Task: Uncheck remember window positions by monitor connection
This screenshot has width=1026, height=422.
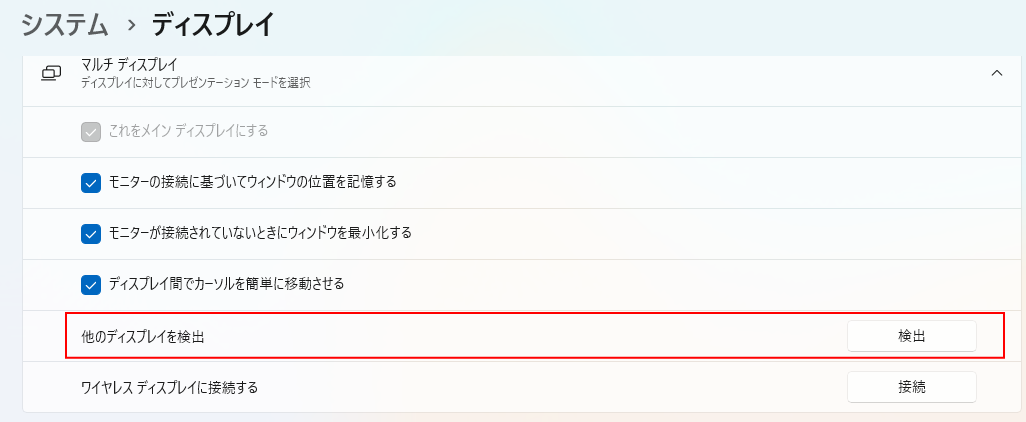Action: coord(91,182)
